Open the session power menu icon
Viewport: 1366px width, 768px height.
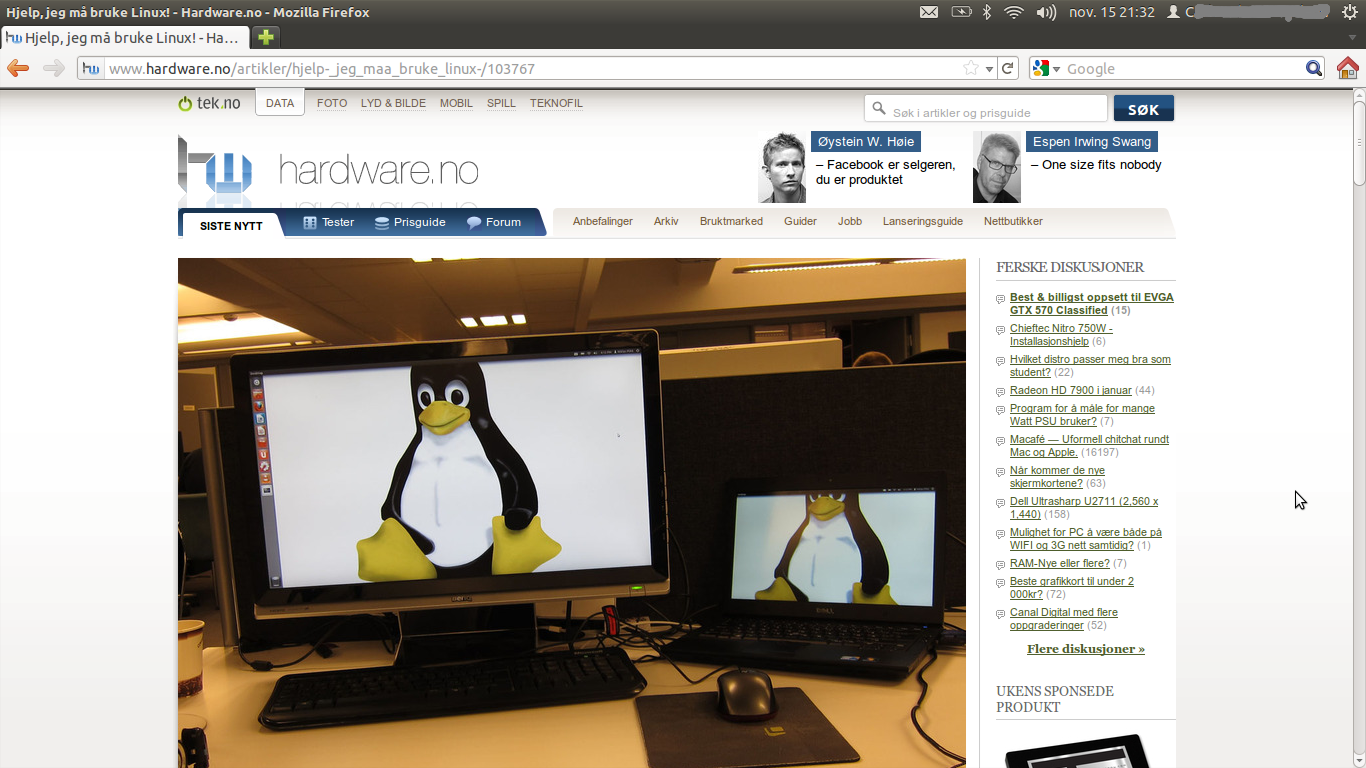pyautogui.click(x=1348, y=12)
